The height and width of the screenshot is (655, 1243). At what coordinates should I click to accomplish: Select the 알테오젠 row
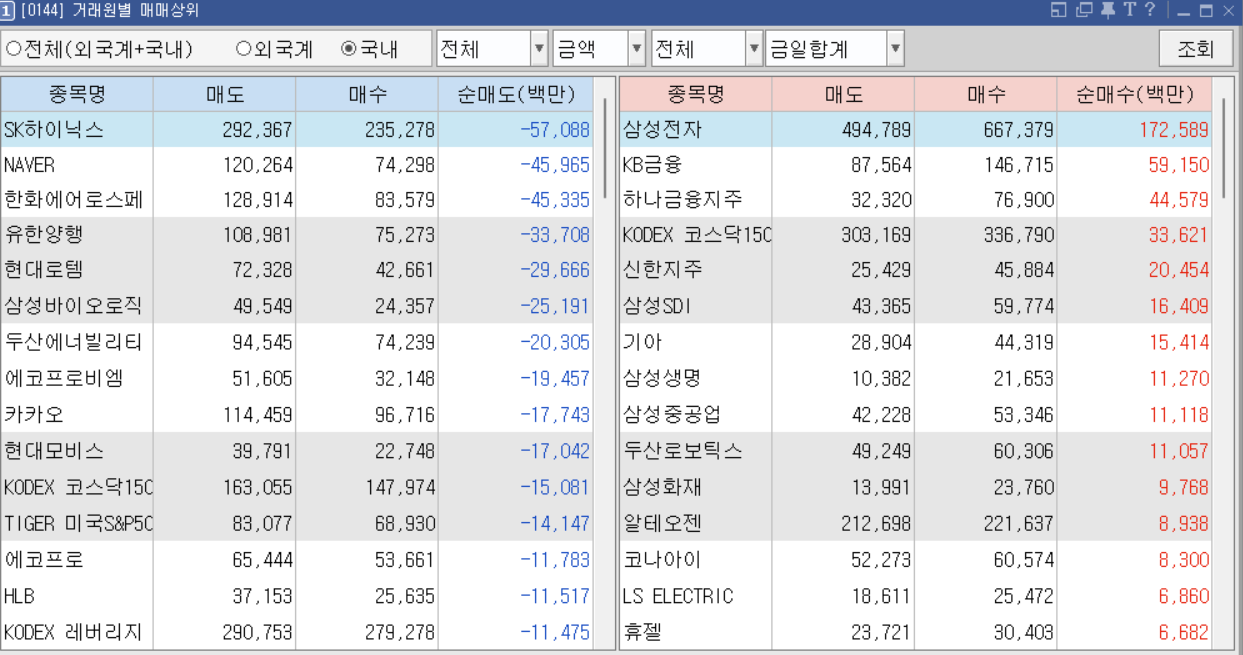point(915,523)
